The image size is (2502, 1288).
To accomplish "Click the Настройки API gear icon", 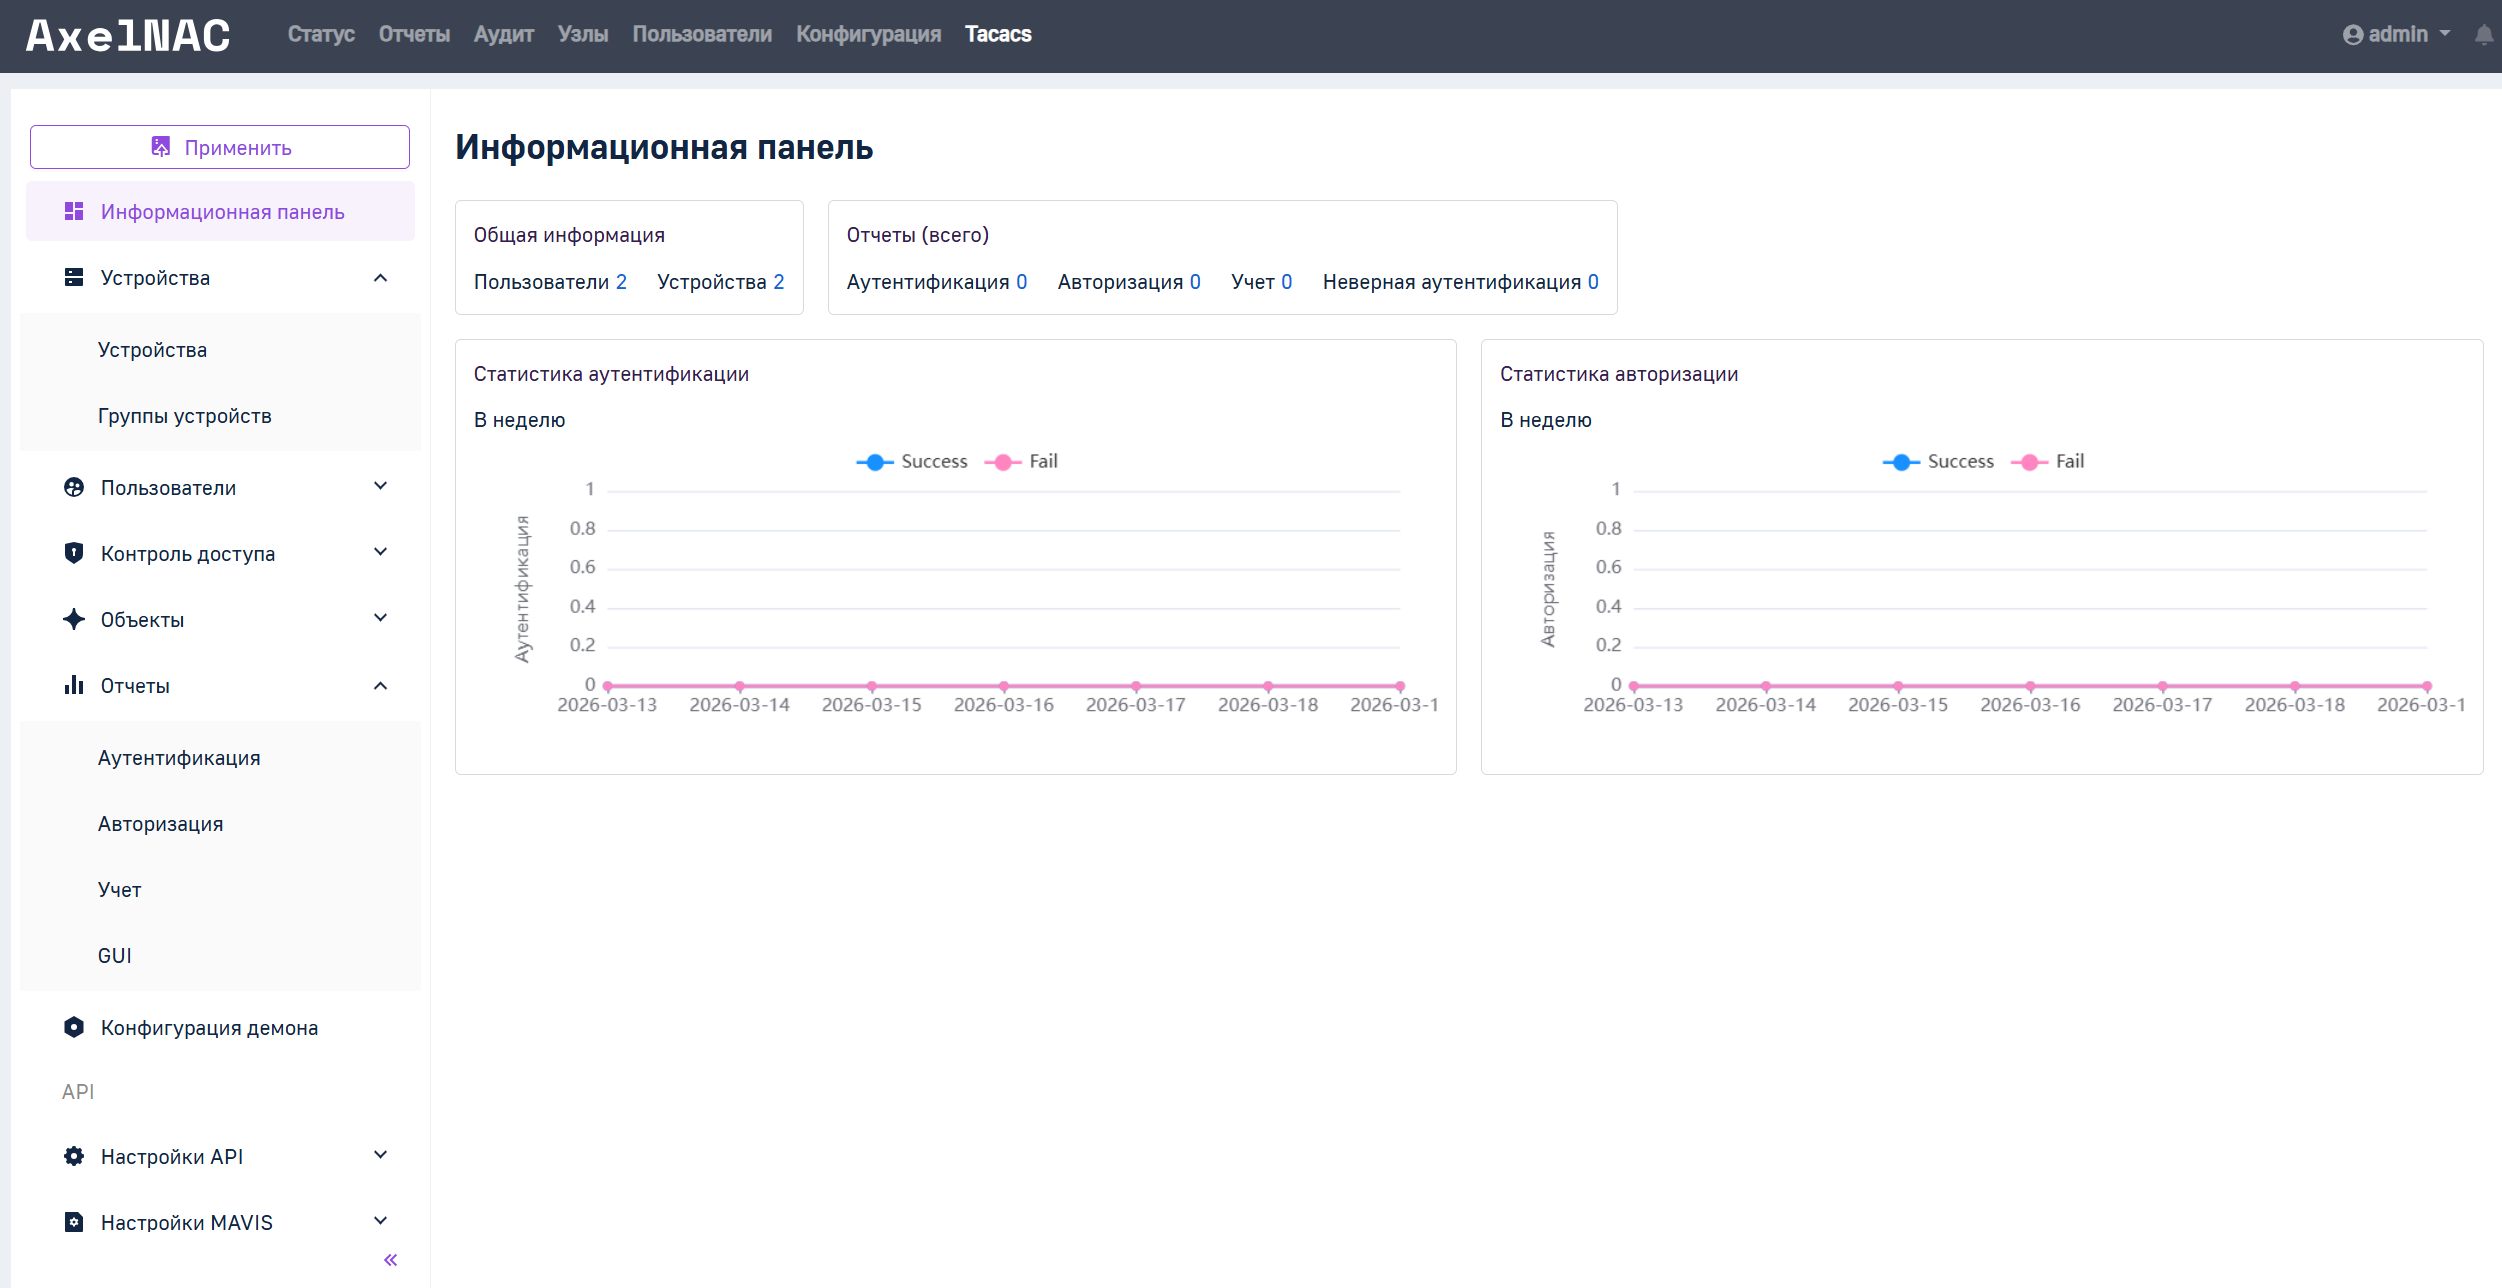I will coord(74,1156).
